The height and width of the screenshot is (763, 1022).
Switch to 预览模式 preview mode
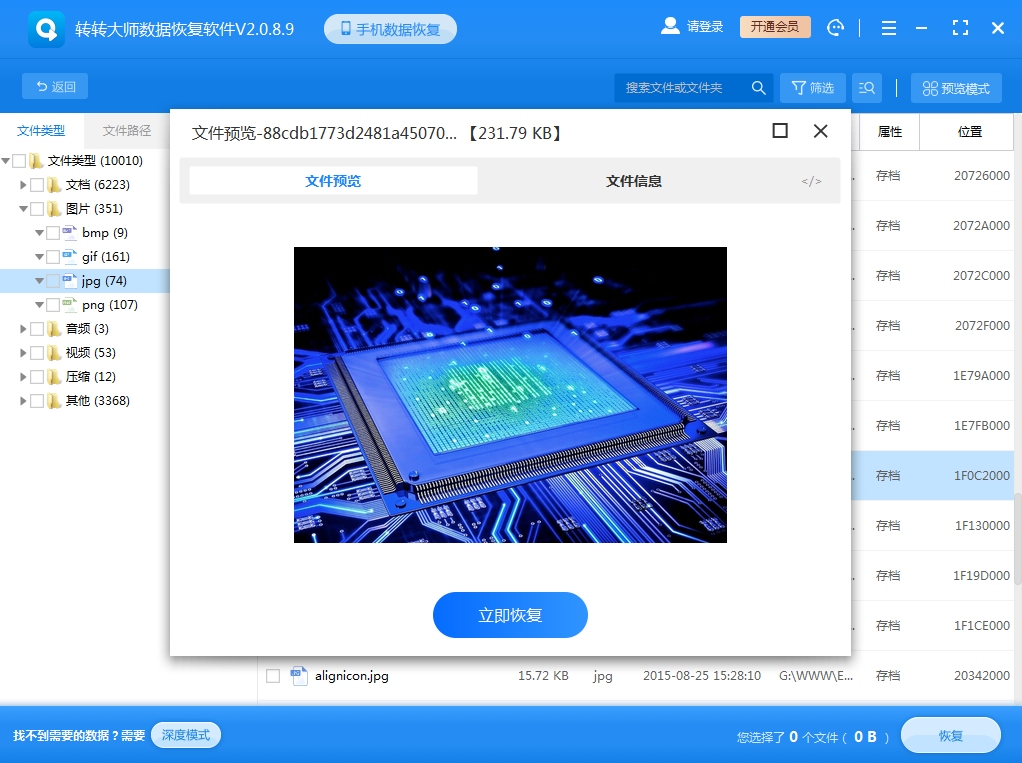click(955, 87)
